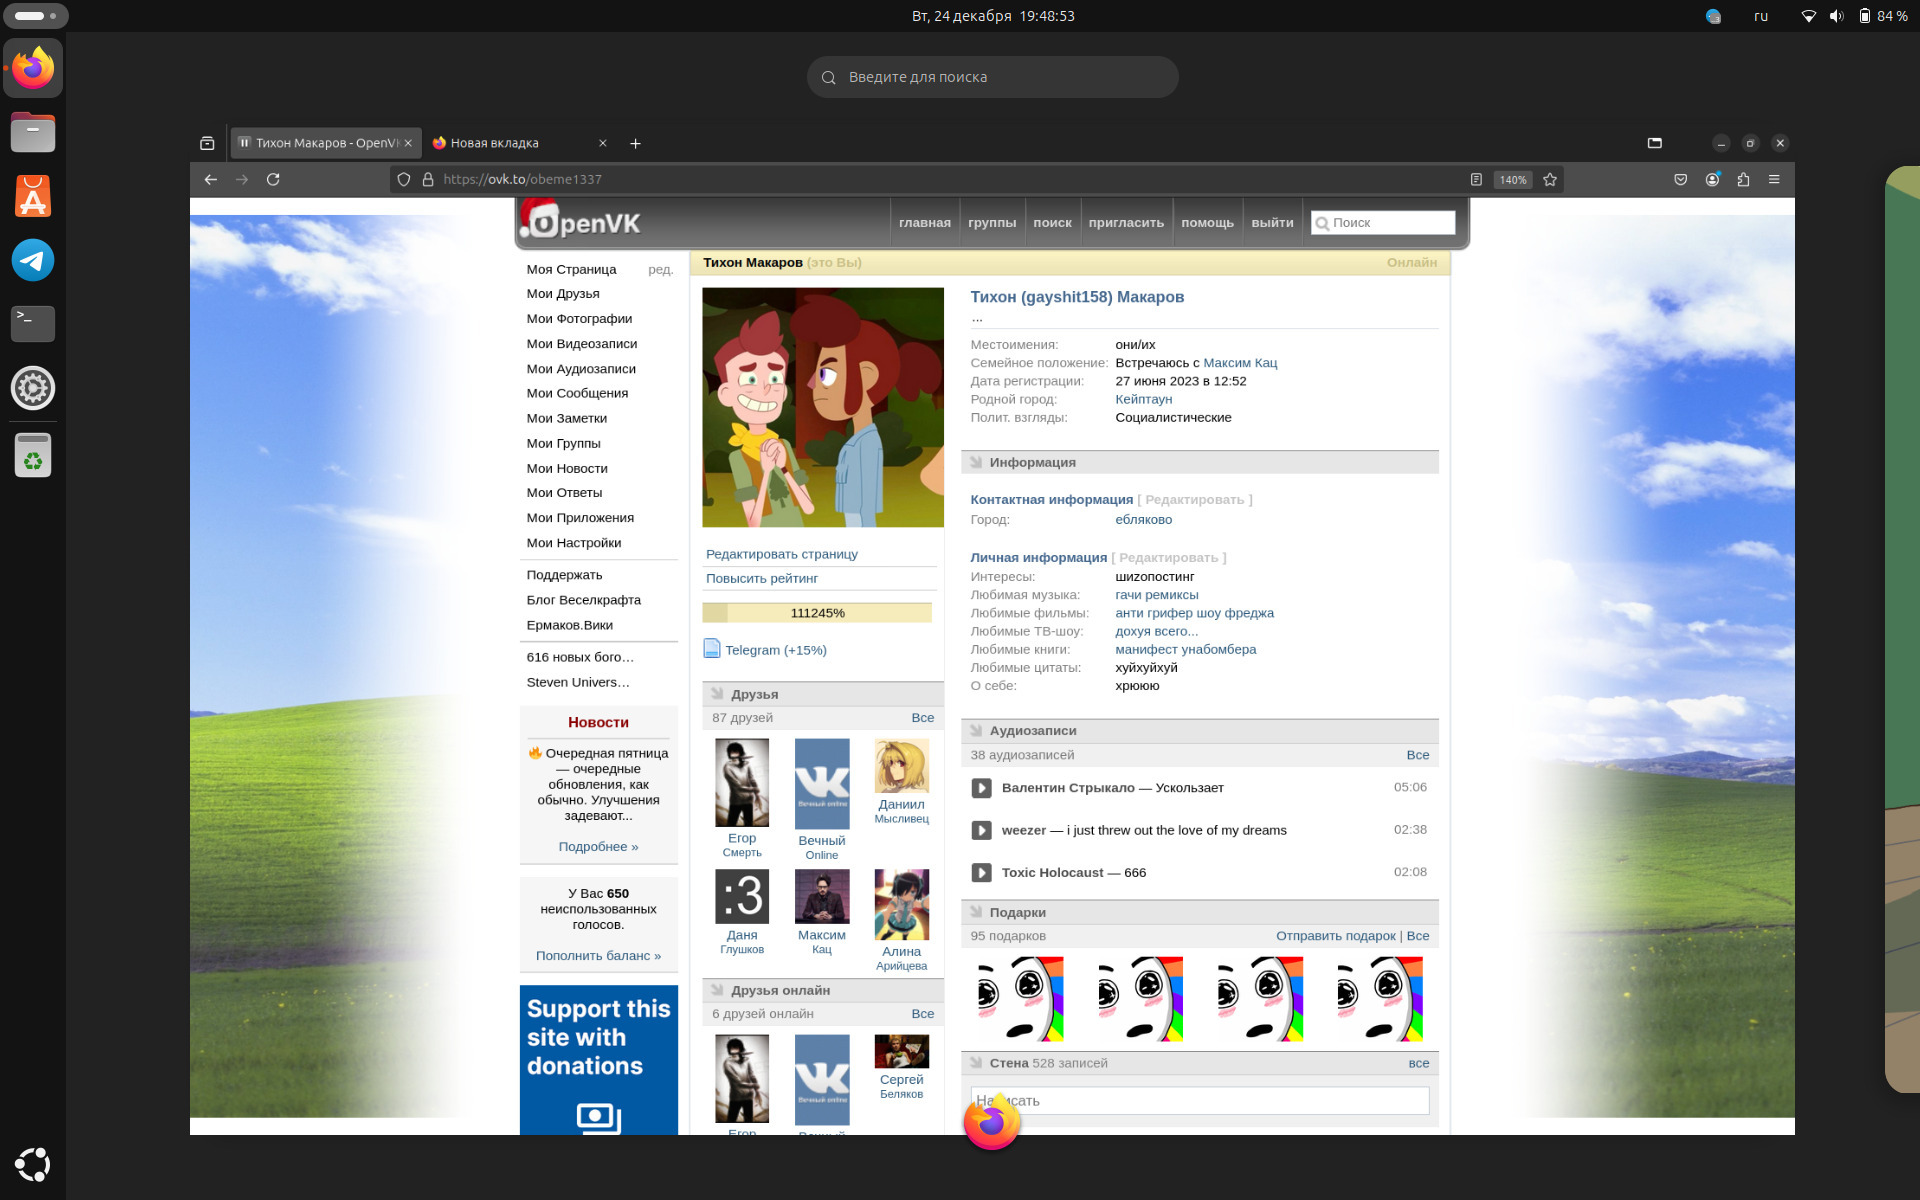This screenshot has width=1920, height=1200.
Task: Click the Написать wall post field
Action: pyautogui.click(x=1200, y=1100)
